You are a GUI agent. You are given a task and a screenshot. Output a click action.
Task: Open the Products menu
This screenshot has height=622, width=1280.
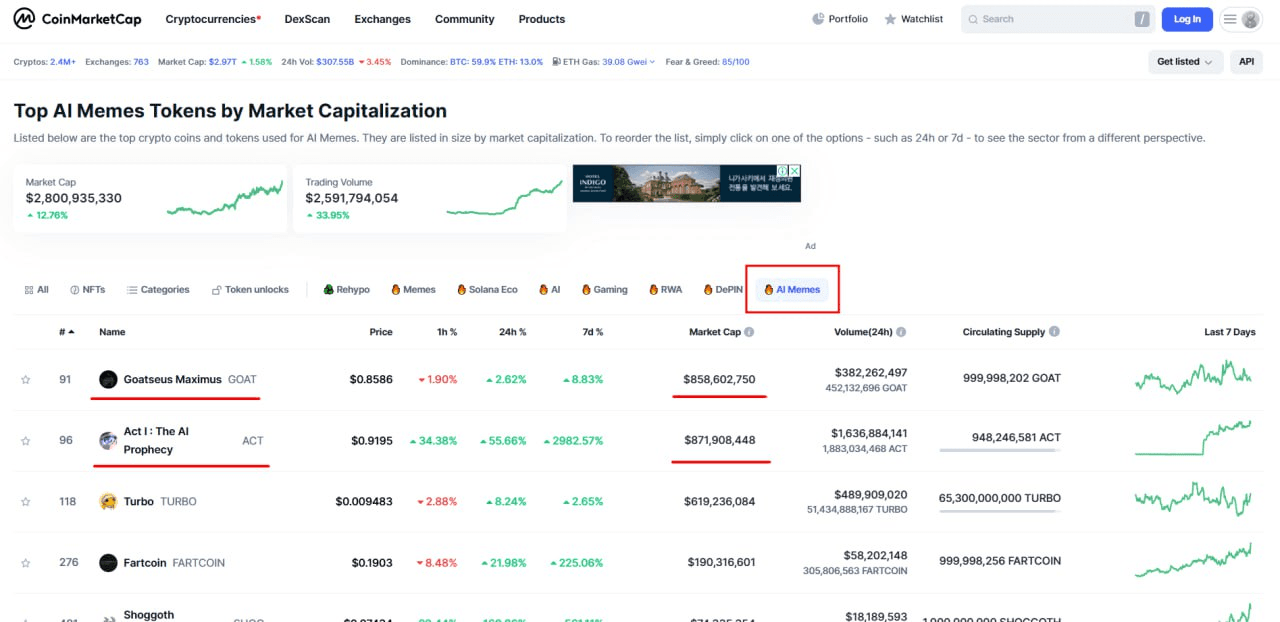click(542, 19)
